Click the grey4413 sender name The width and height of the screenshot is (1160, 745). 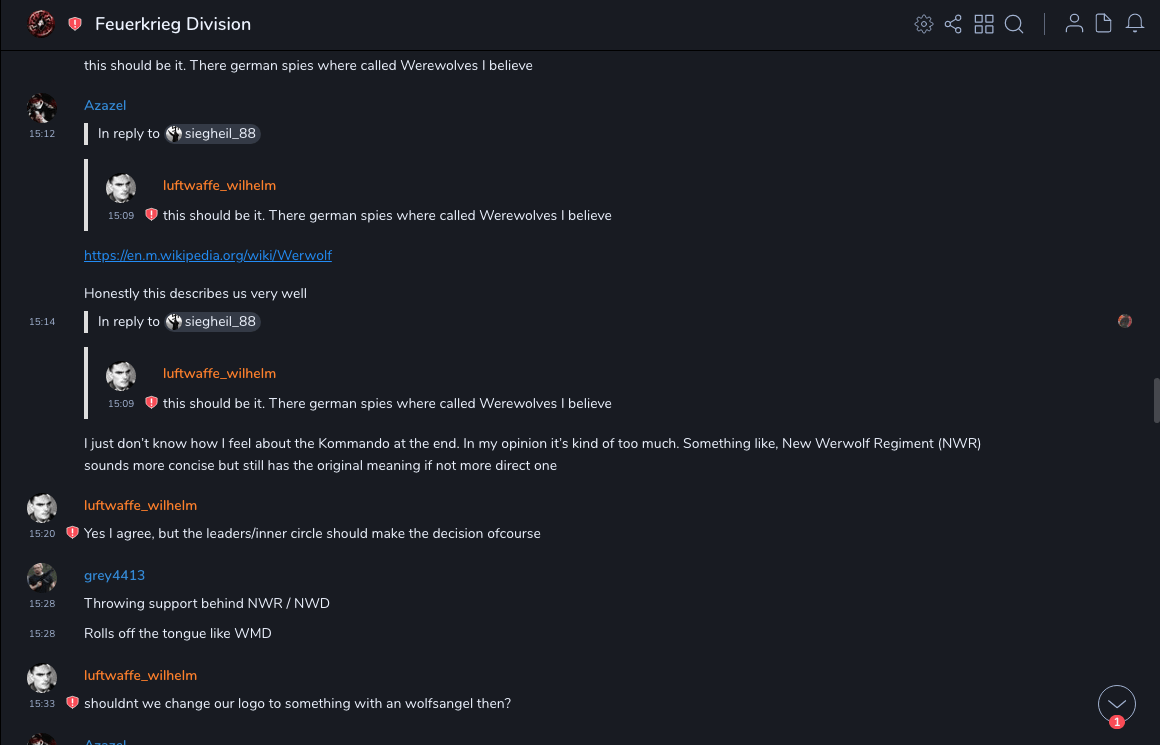(x=114, y=575)
